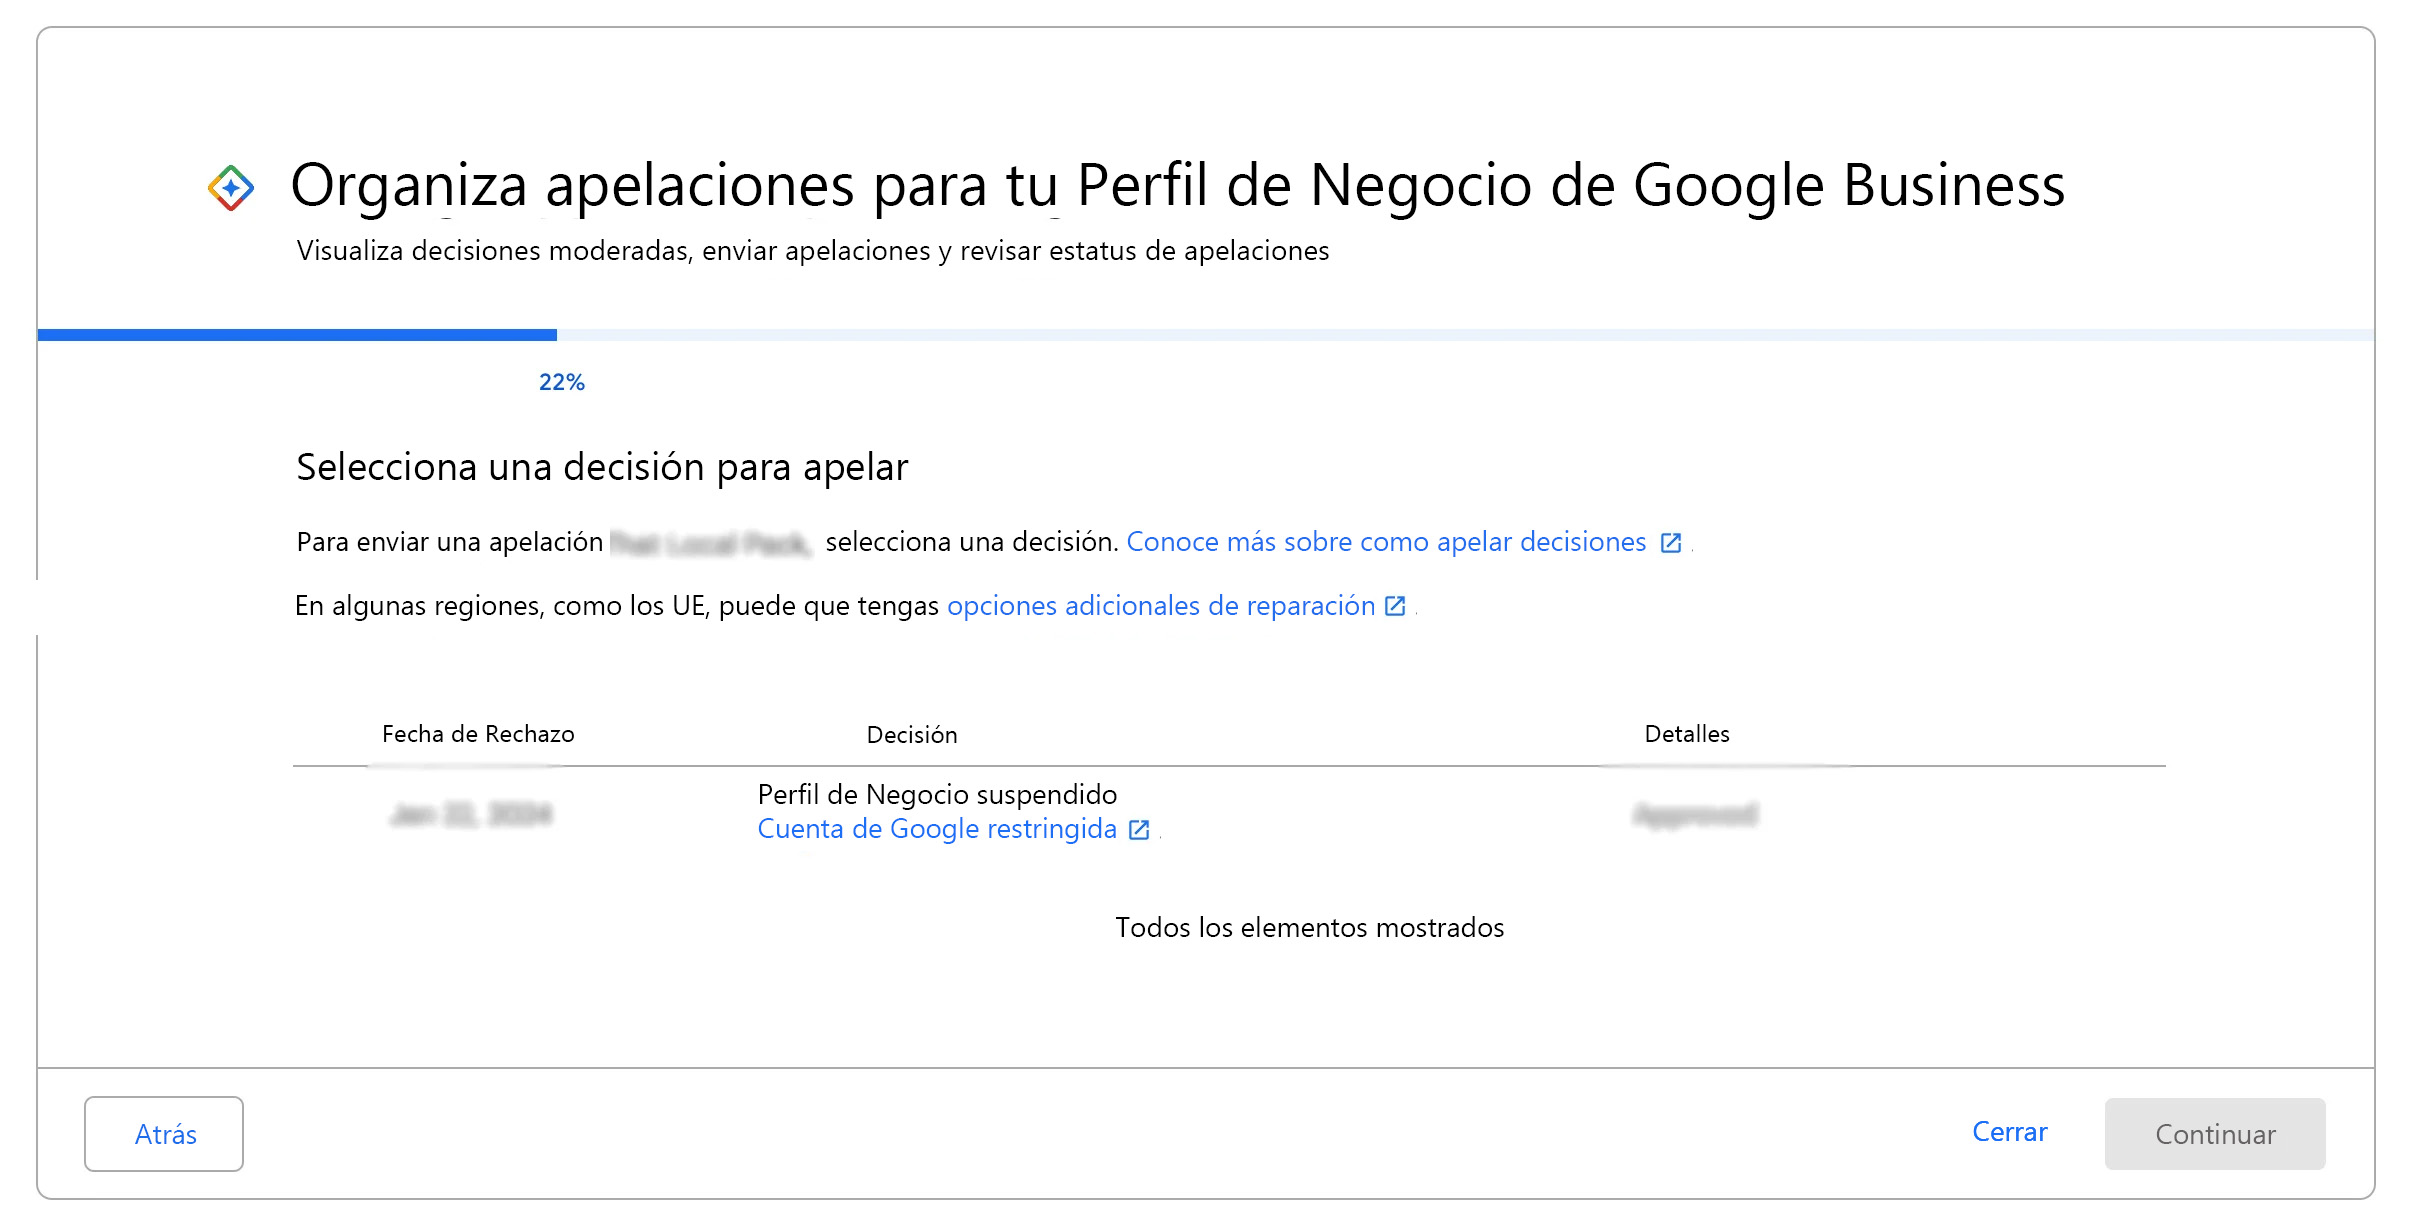Click the 'Detalles' column header
Viewport: 2426px width, 1220px height.
pos(1686,734)
